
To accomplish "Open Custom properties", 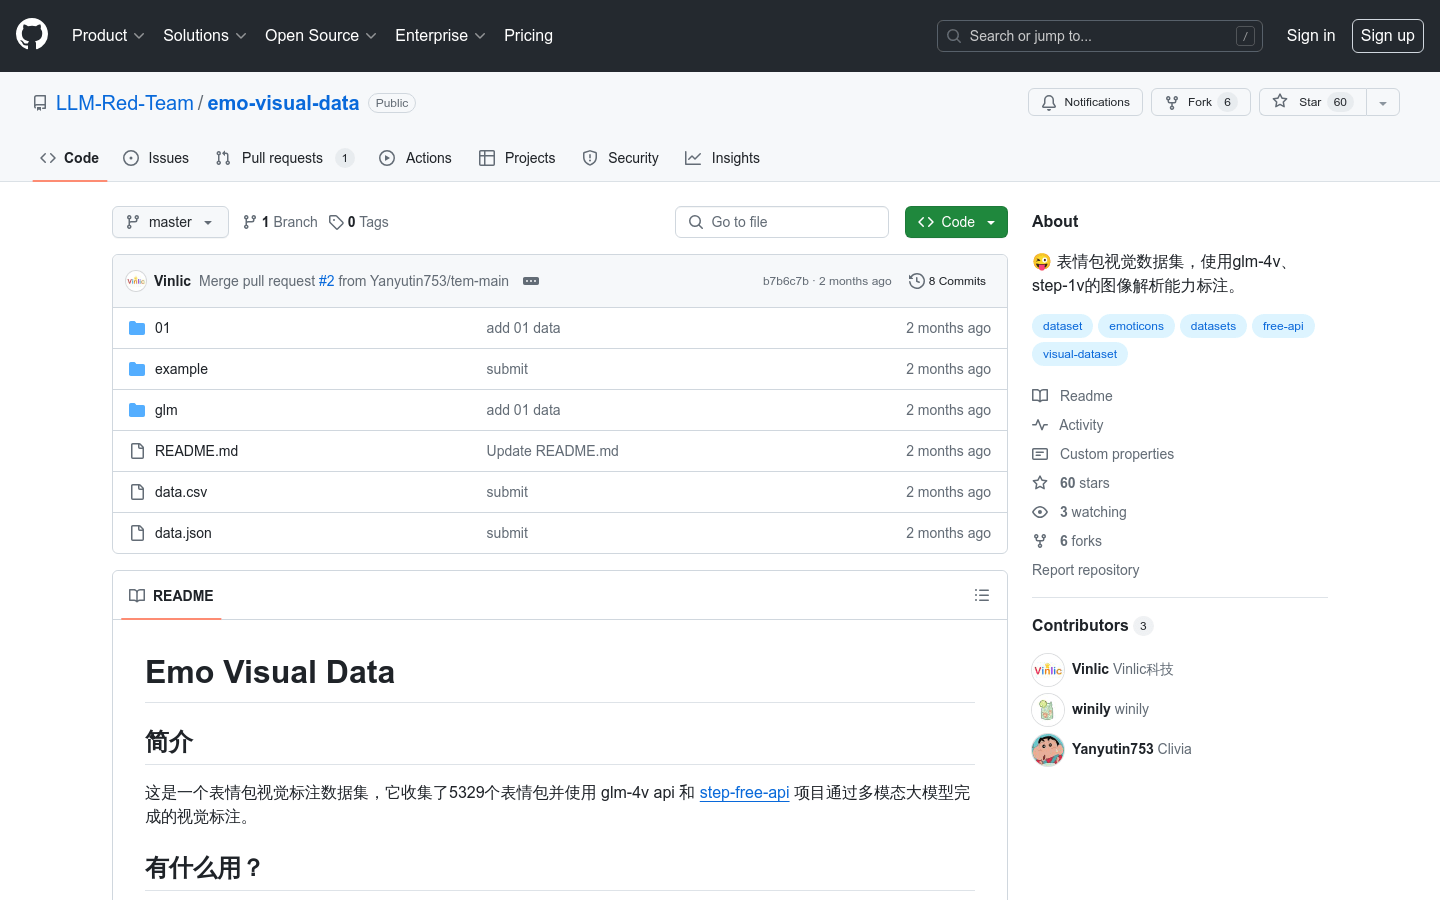I will click(x=1103, y=454).
